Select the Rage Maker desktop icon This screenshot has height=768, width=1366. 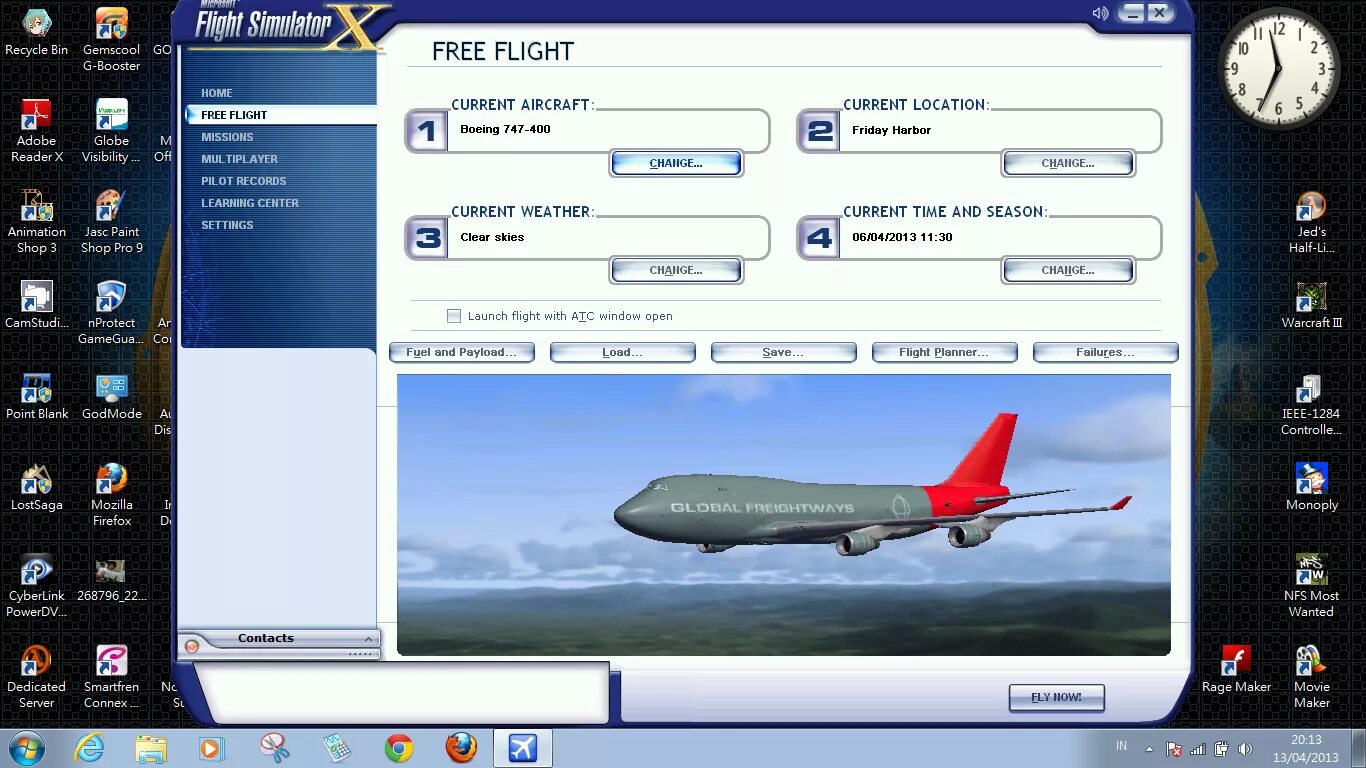pos(1236,669)
